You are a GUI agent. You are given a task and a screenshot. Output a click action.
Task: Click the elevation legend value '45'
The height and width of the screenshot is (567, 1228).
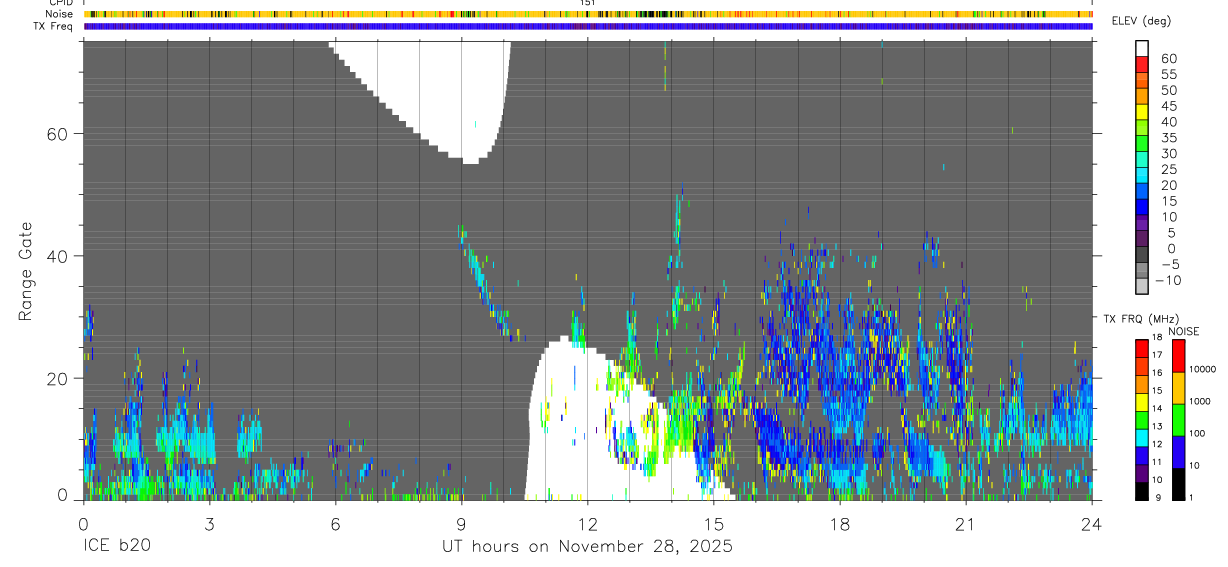(x=1168, y=106)
